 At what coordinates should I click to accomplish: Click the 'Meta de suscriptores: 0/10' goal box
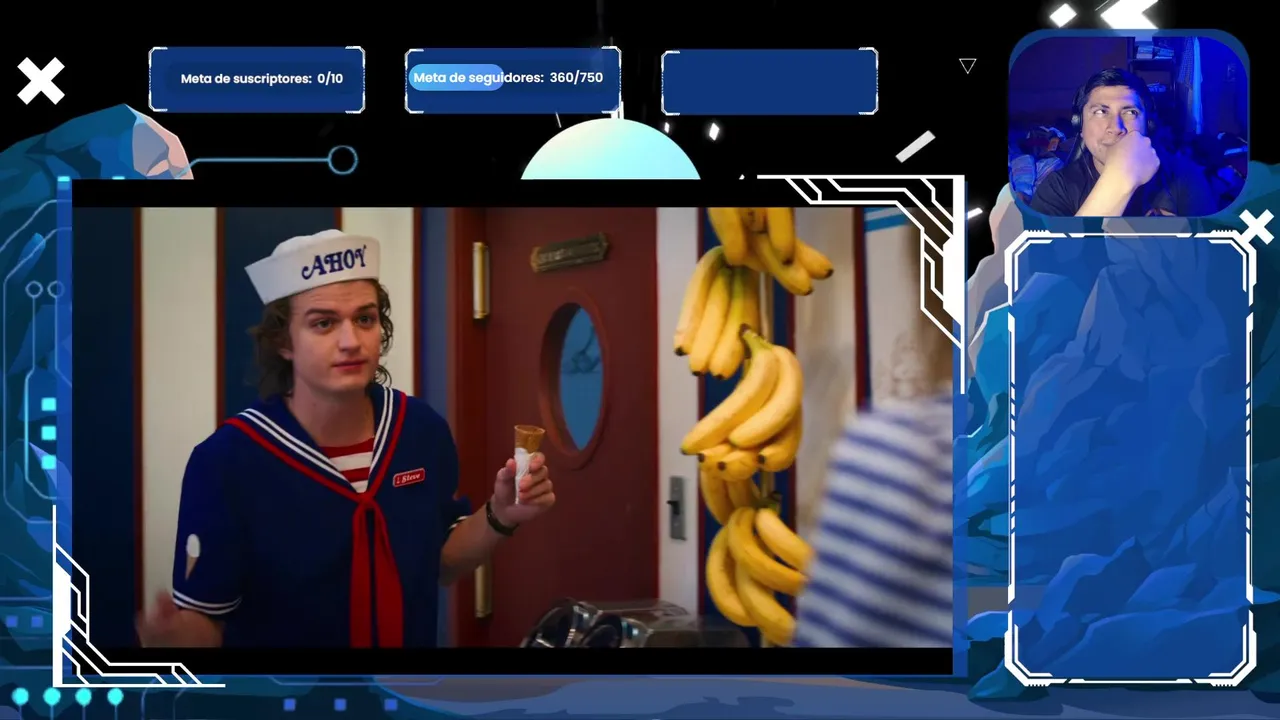tap(257, 79)
